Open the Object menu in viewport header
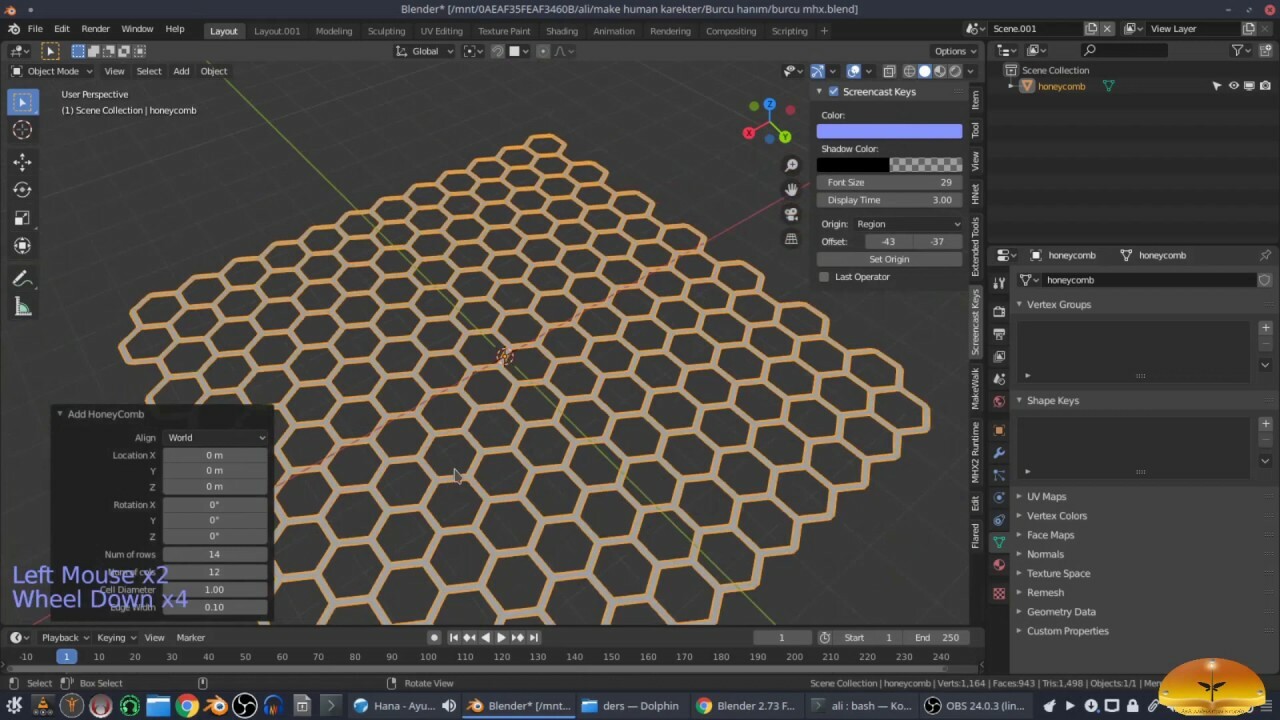 tap(213, 71)
